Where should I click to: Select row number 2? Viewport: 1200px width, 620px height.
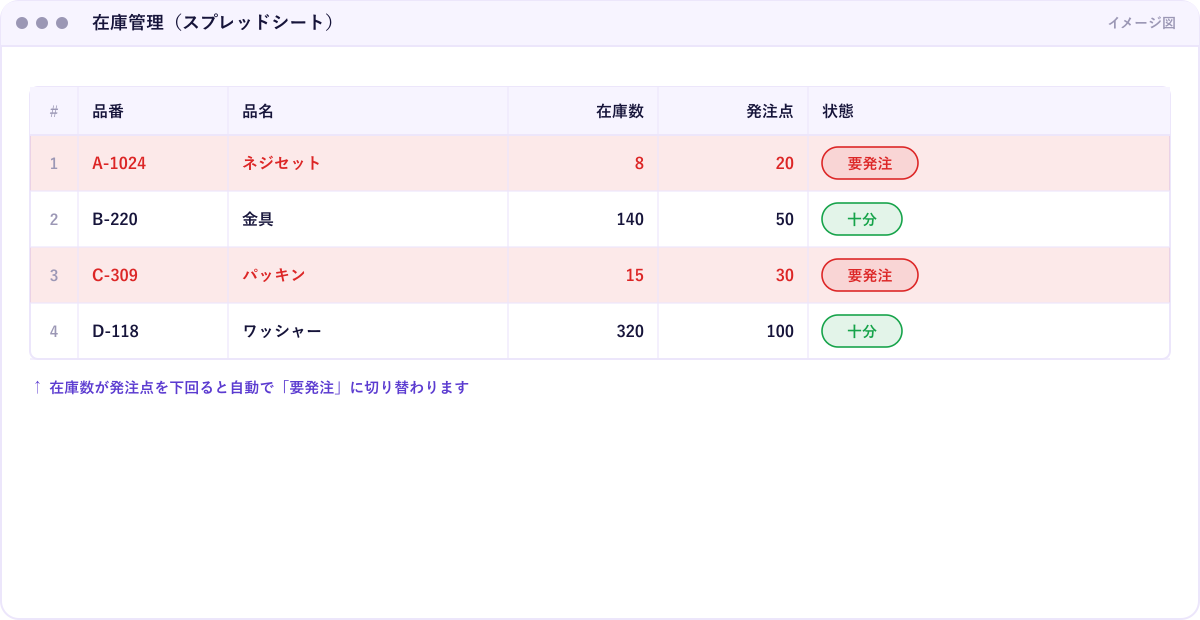(54, 219)
